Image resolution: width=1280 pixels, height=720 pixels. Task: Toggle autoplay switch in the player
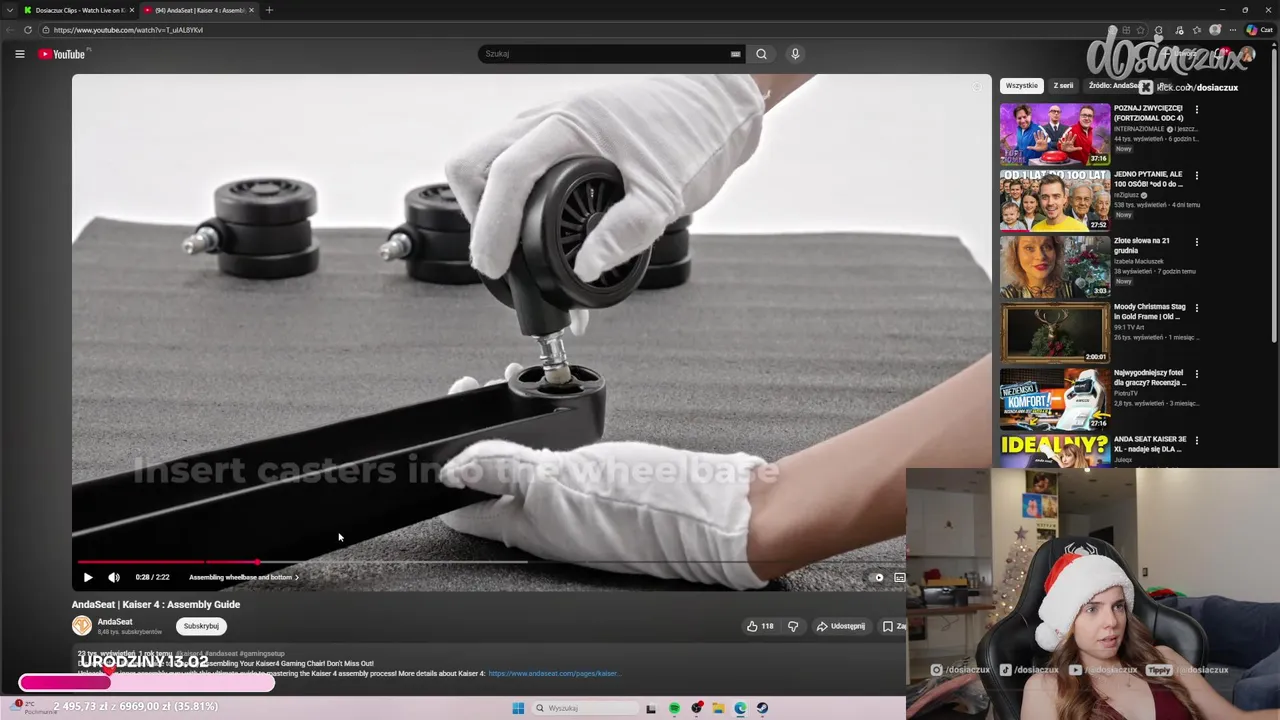coord(877,577)
